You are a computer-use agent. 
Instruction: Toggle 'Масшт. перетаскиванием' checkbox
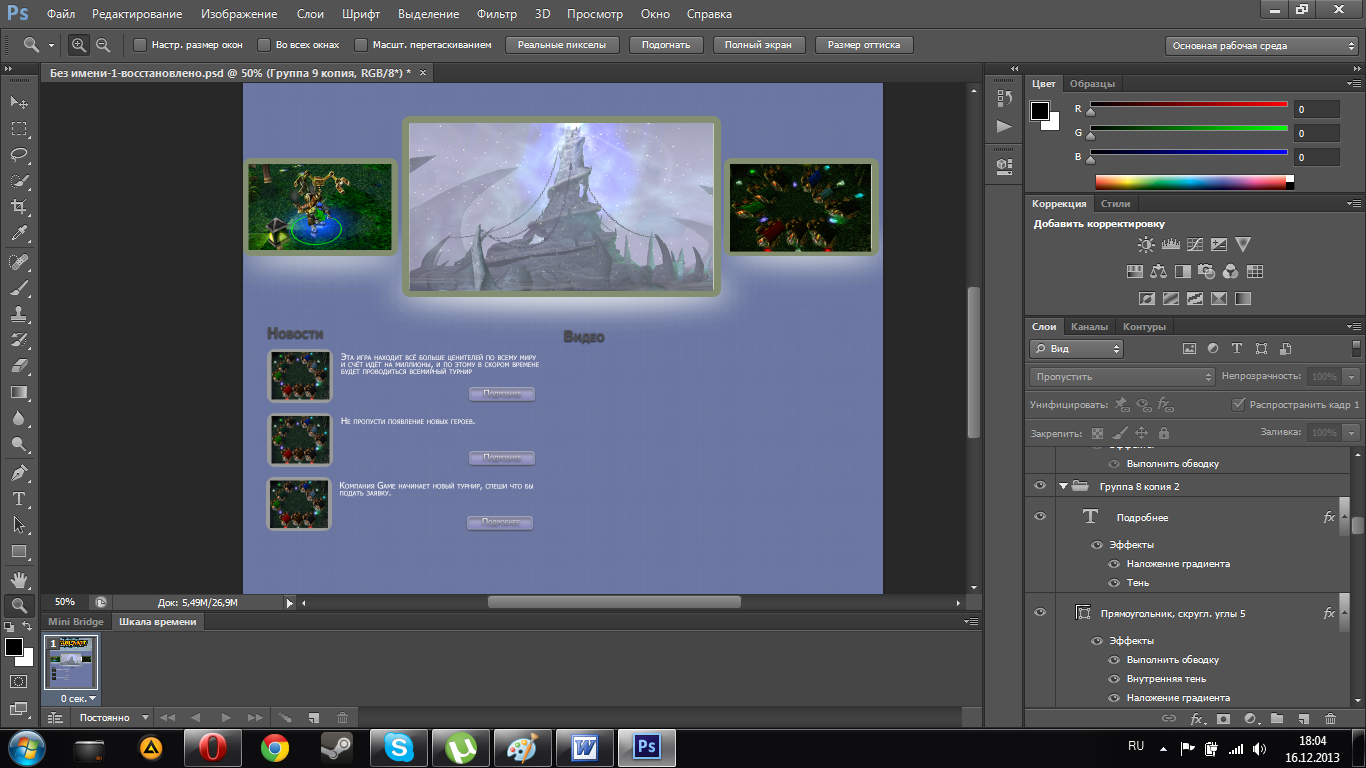pos(361,45)
